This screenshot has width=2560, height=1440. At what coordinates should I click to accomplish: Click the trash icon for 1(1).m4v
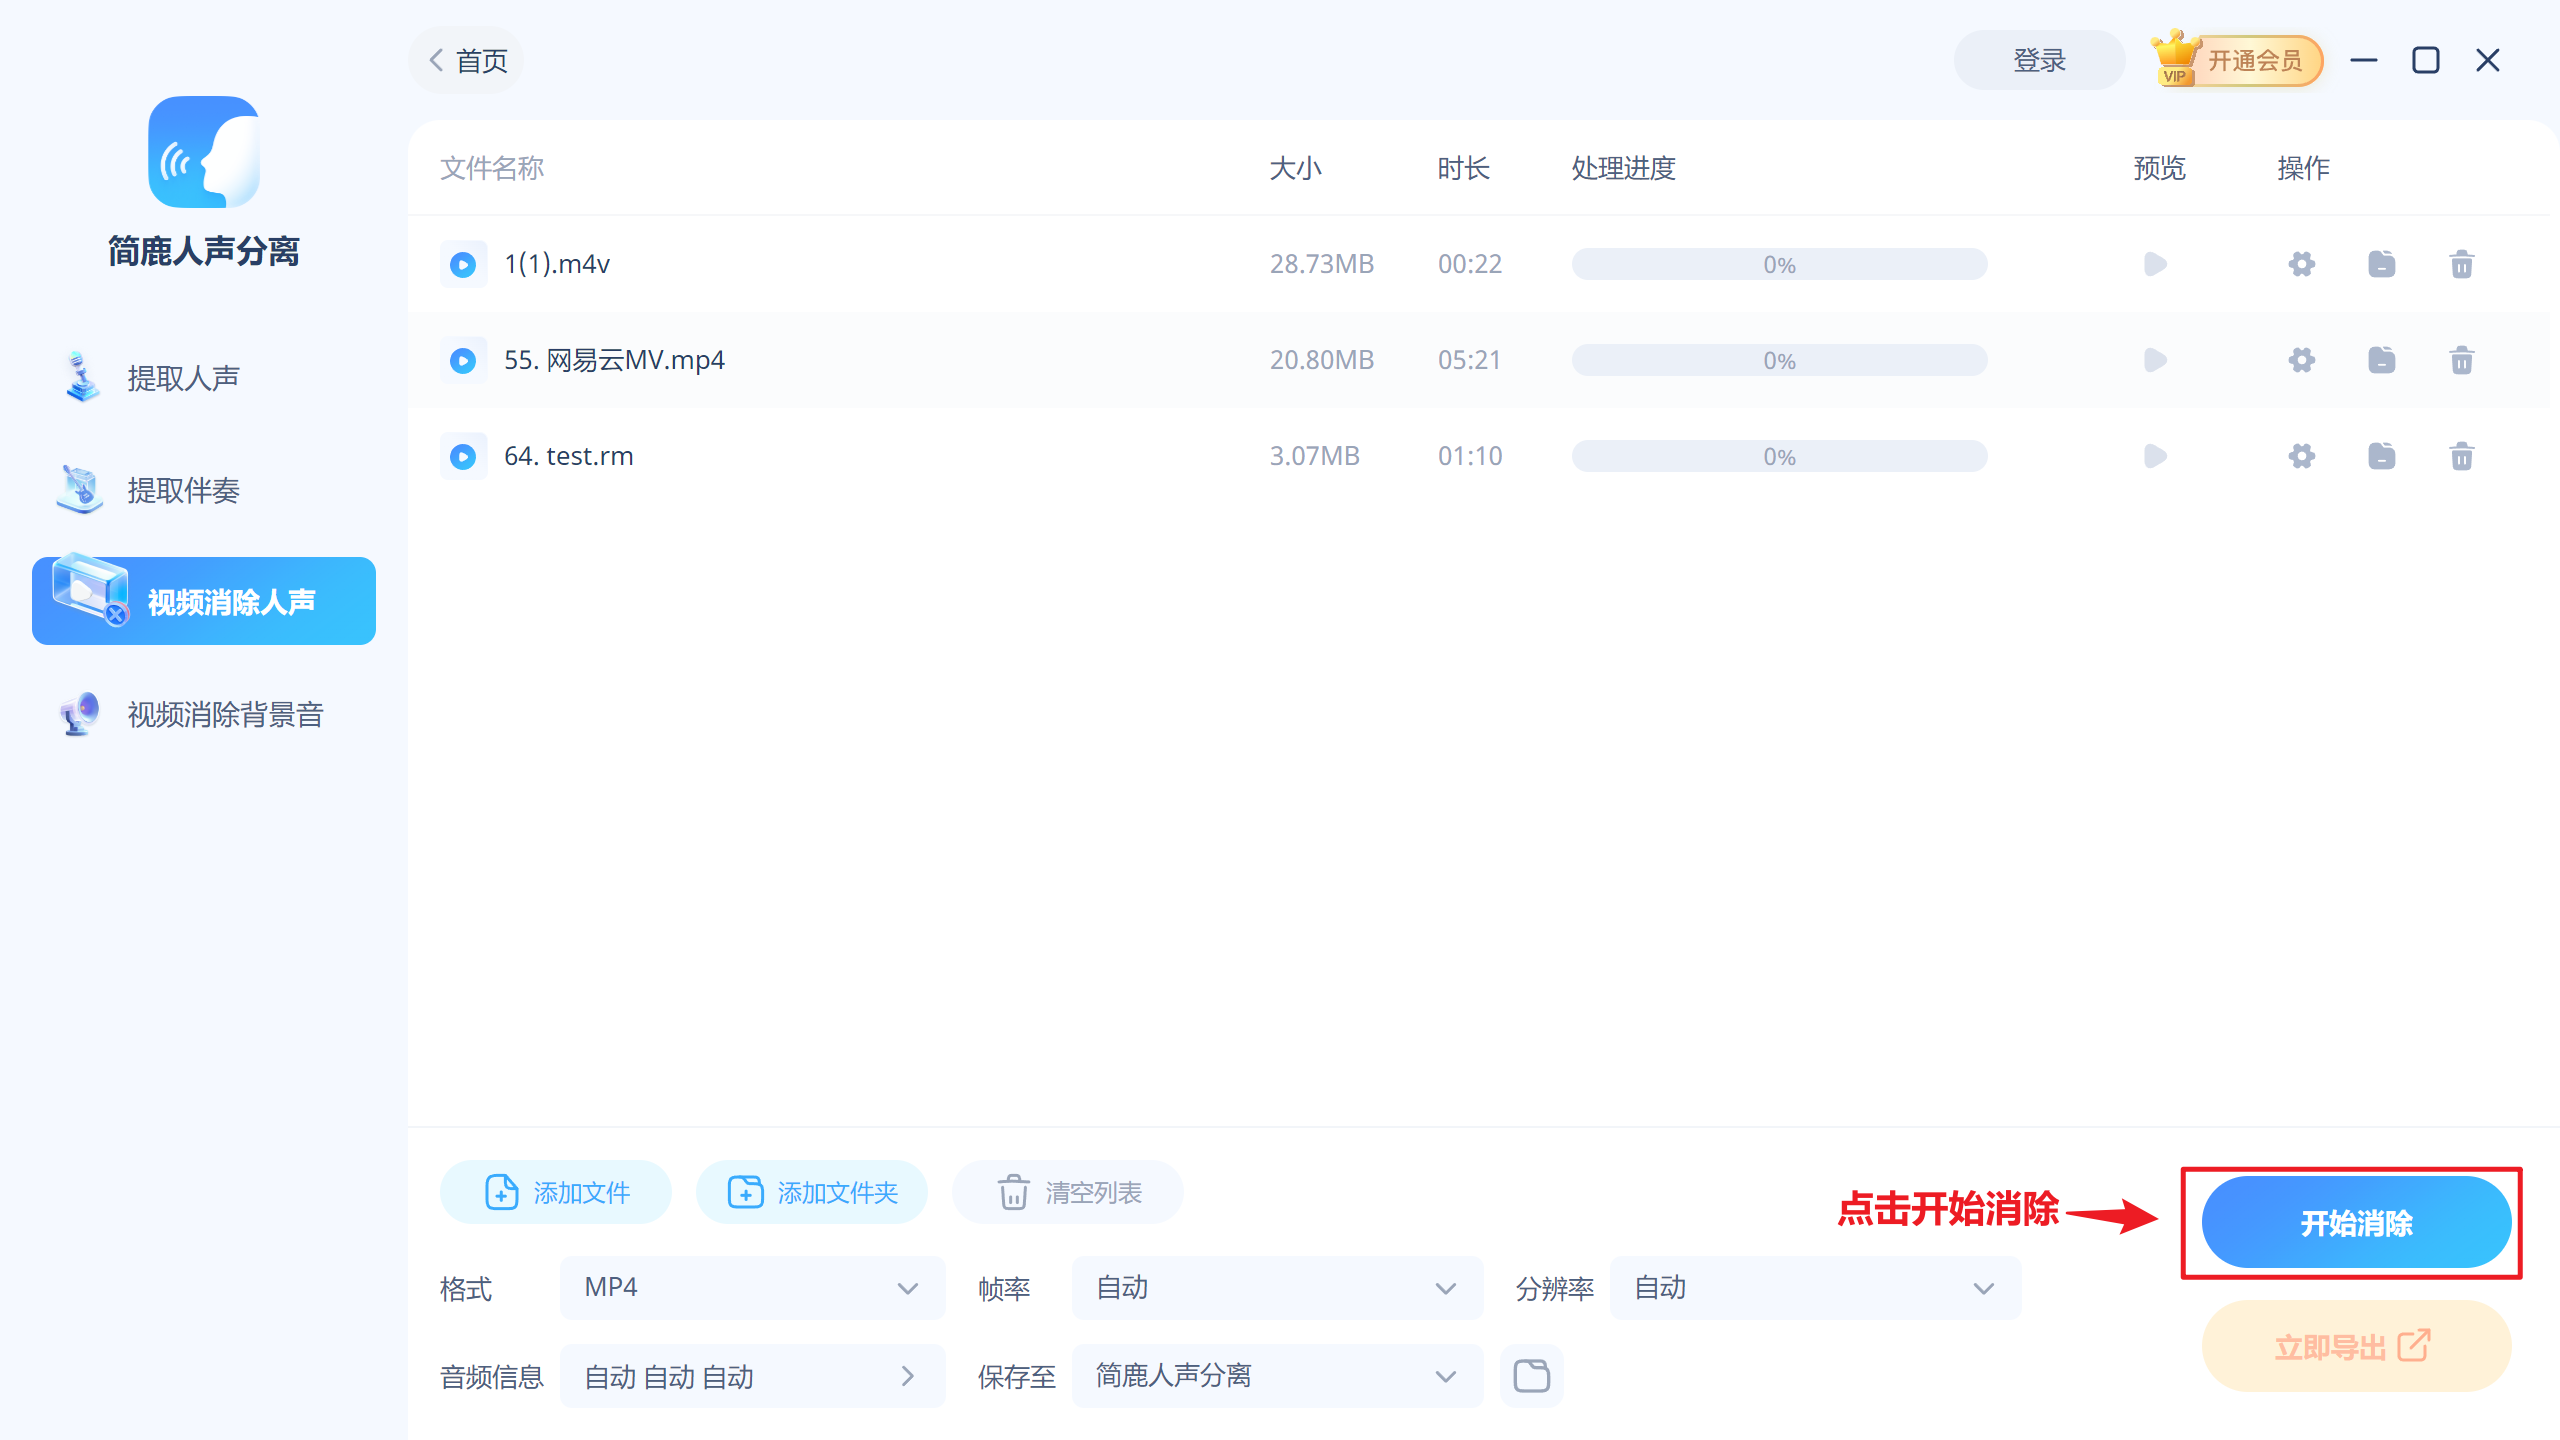[2461, 264]
